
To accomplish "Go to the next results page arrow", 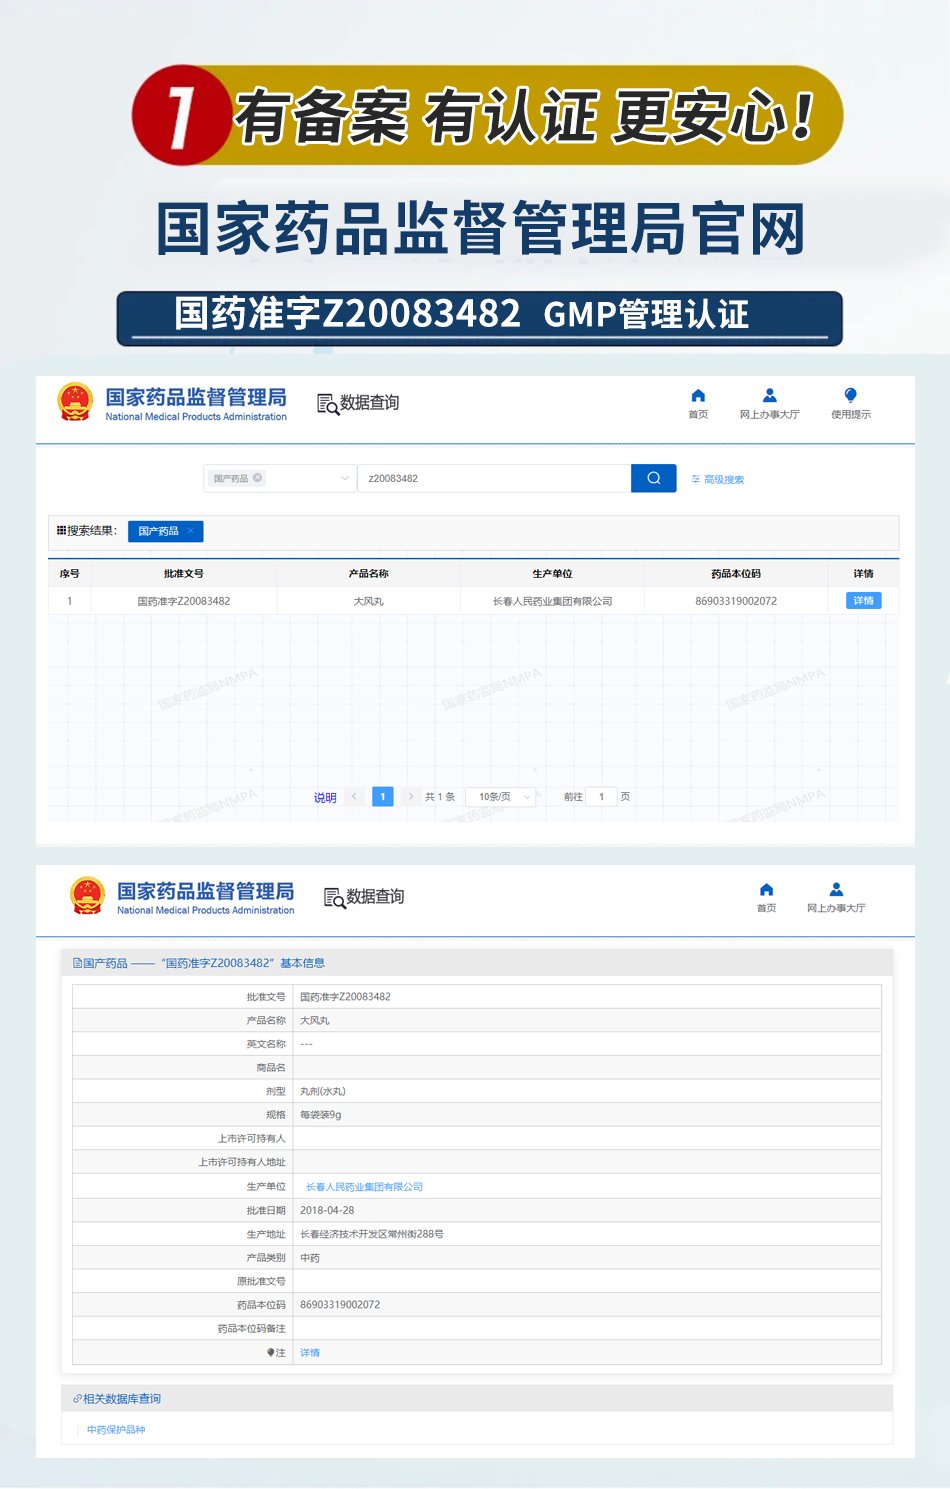I will [x=411, y=797].
